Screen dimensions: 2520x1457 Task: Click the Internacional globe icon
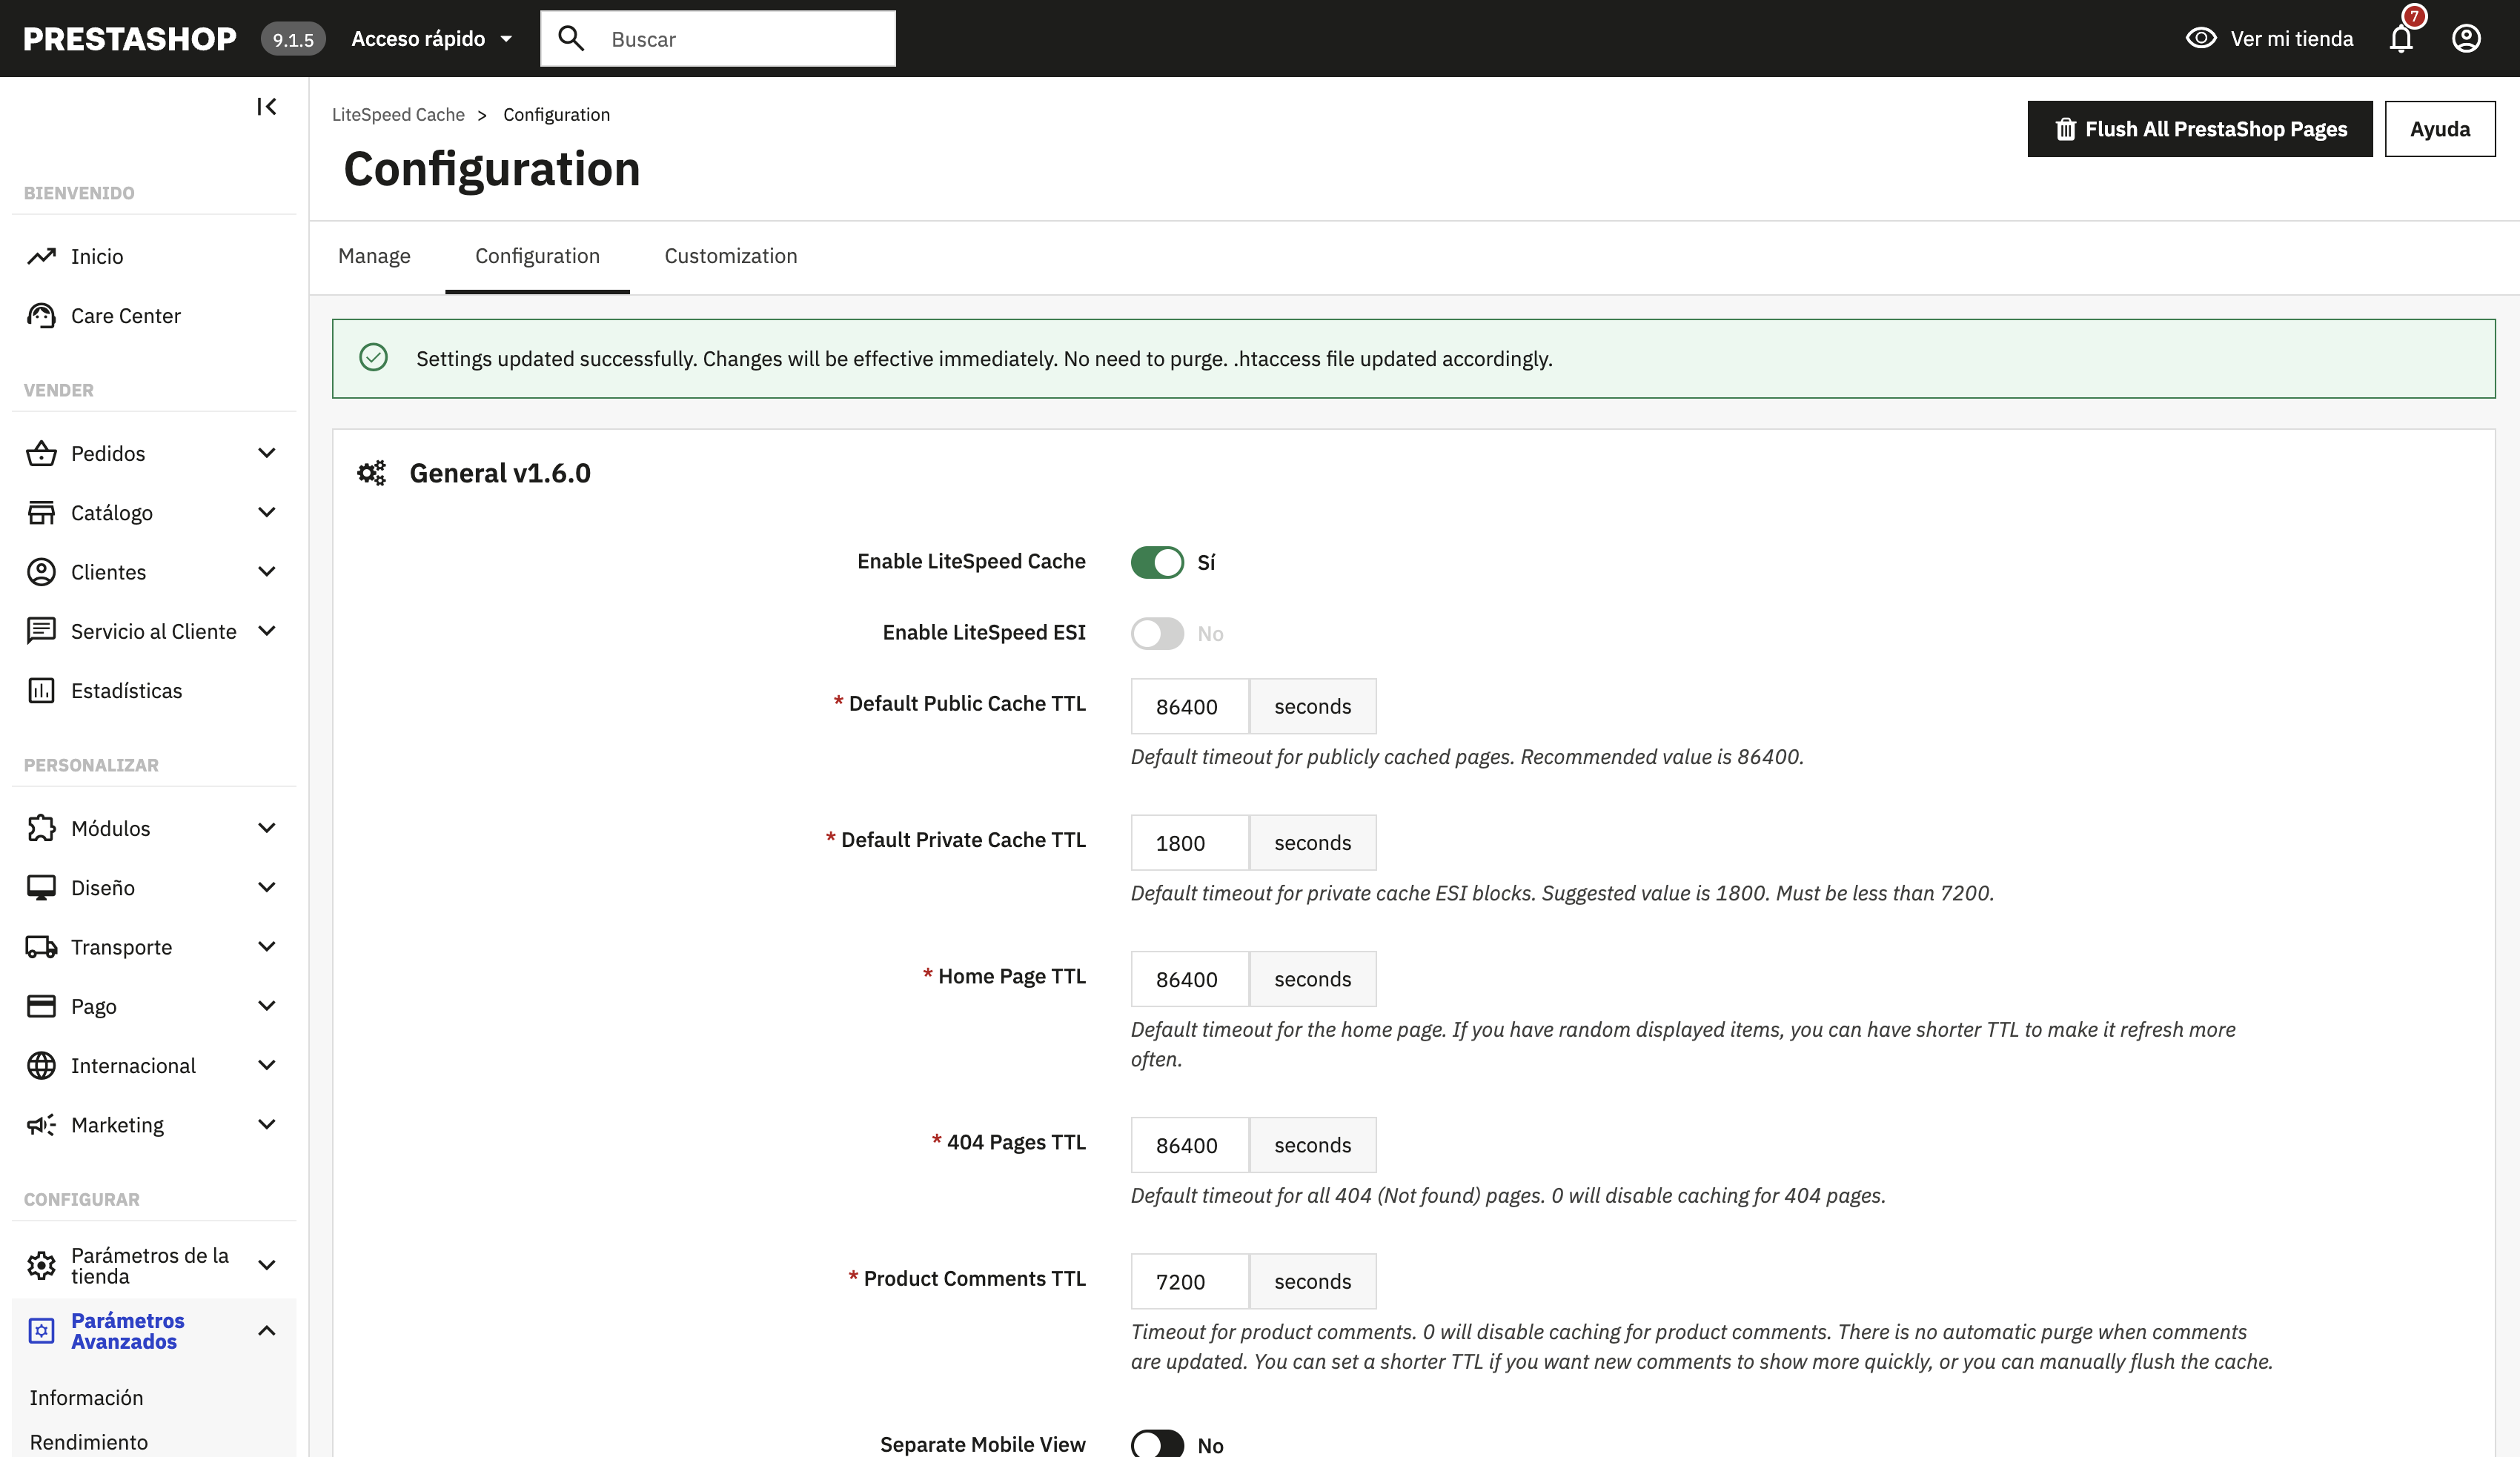pos(41,1065)
